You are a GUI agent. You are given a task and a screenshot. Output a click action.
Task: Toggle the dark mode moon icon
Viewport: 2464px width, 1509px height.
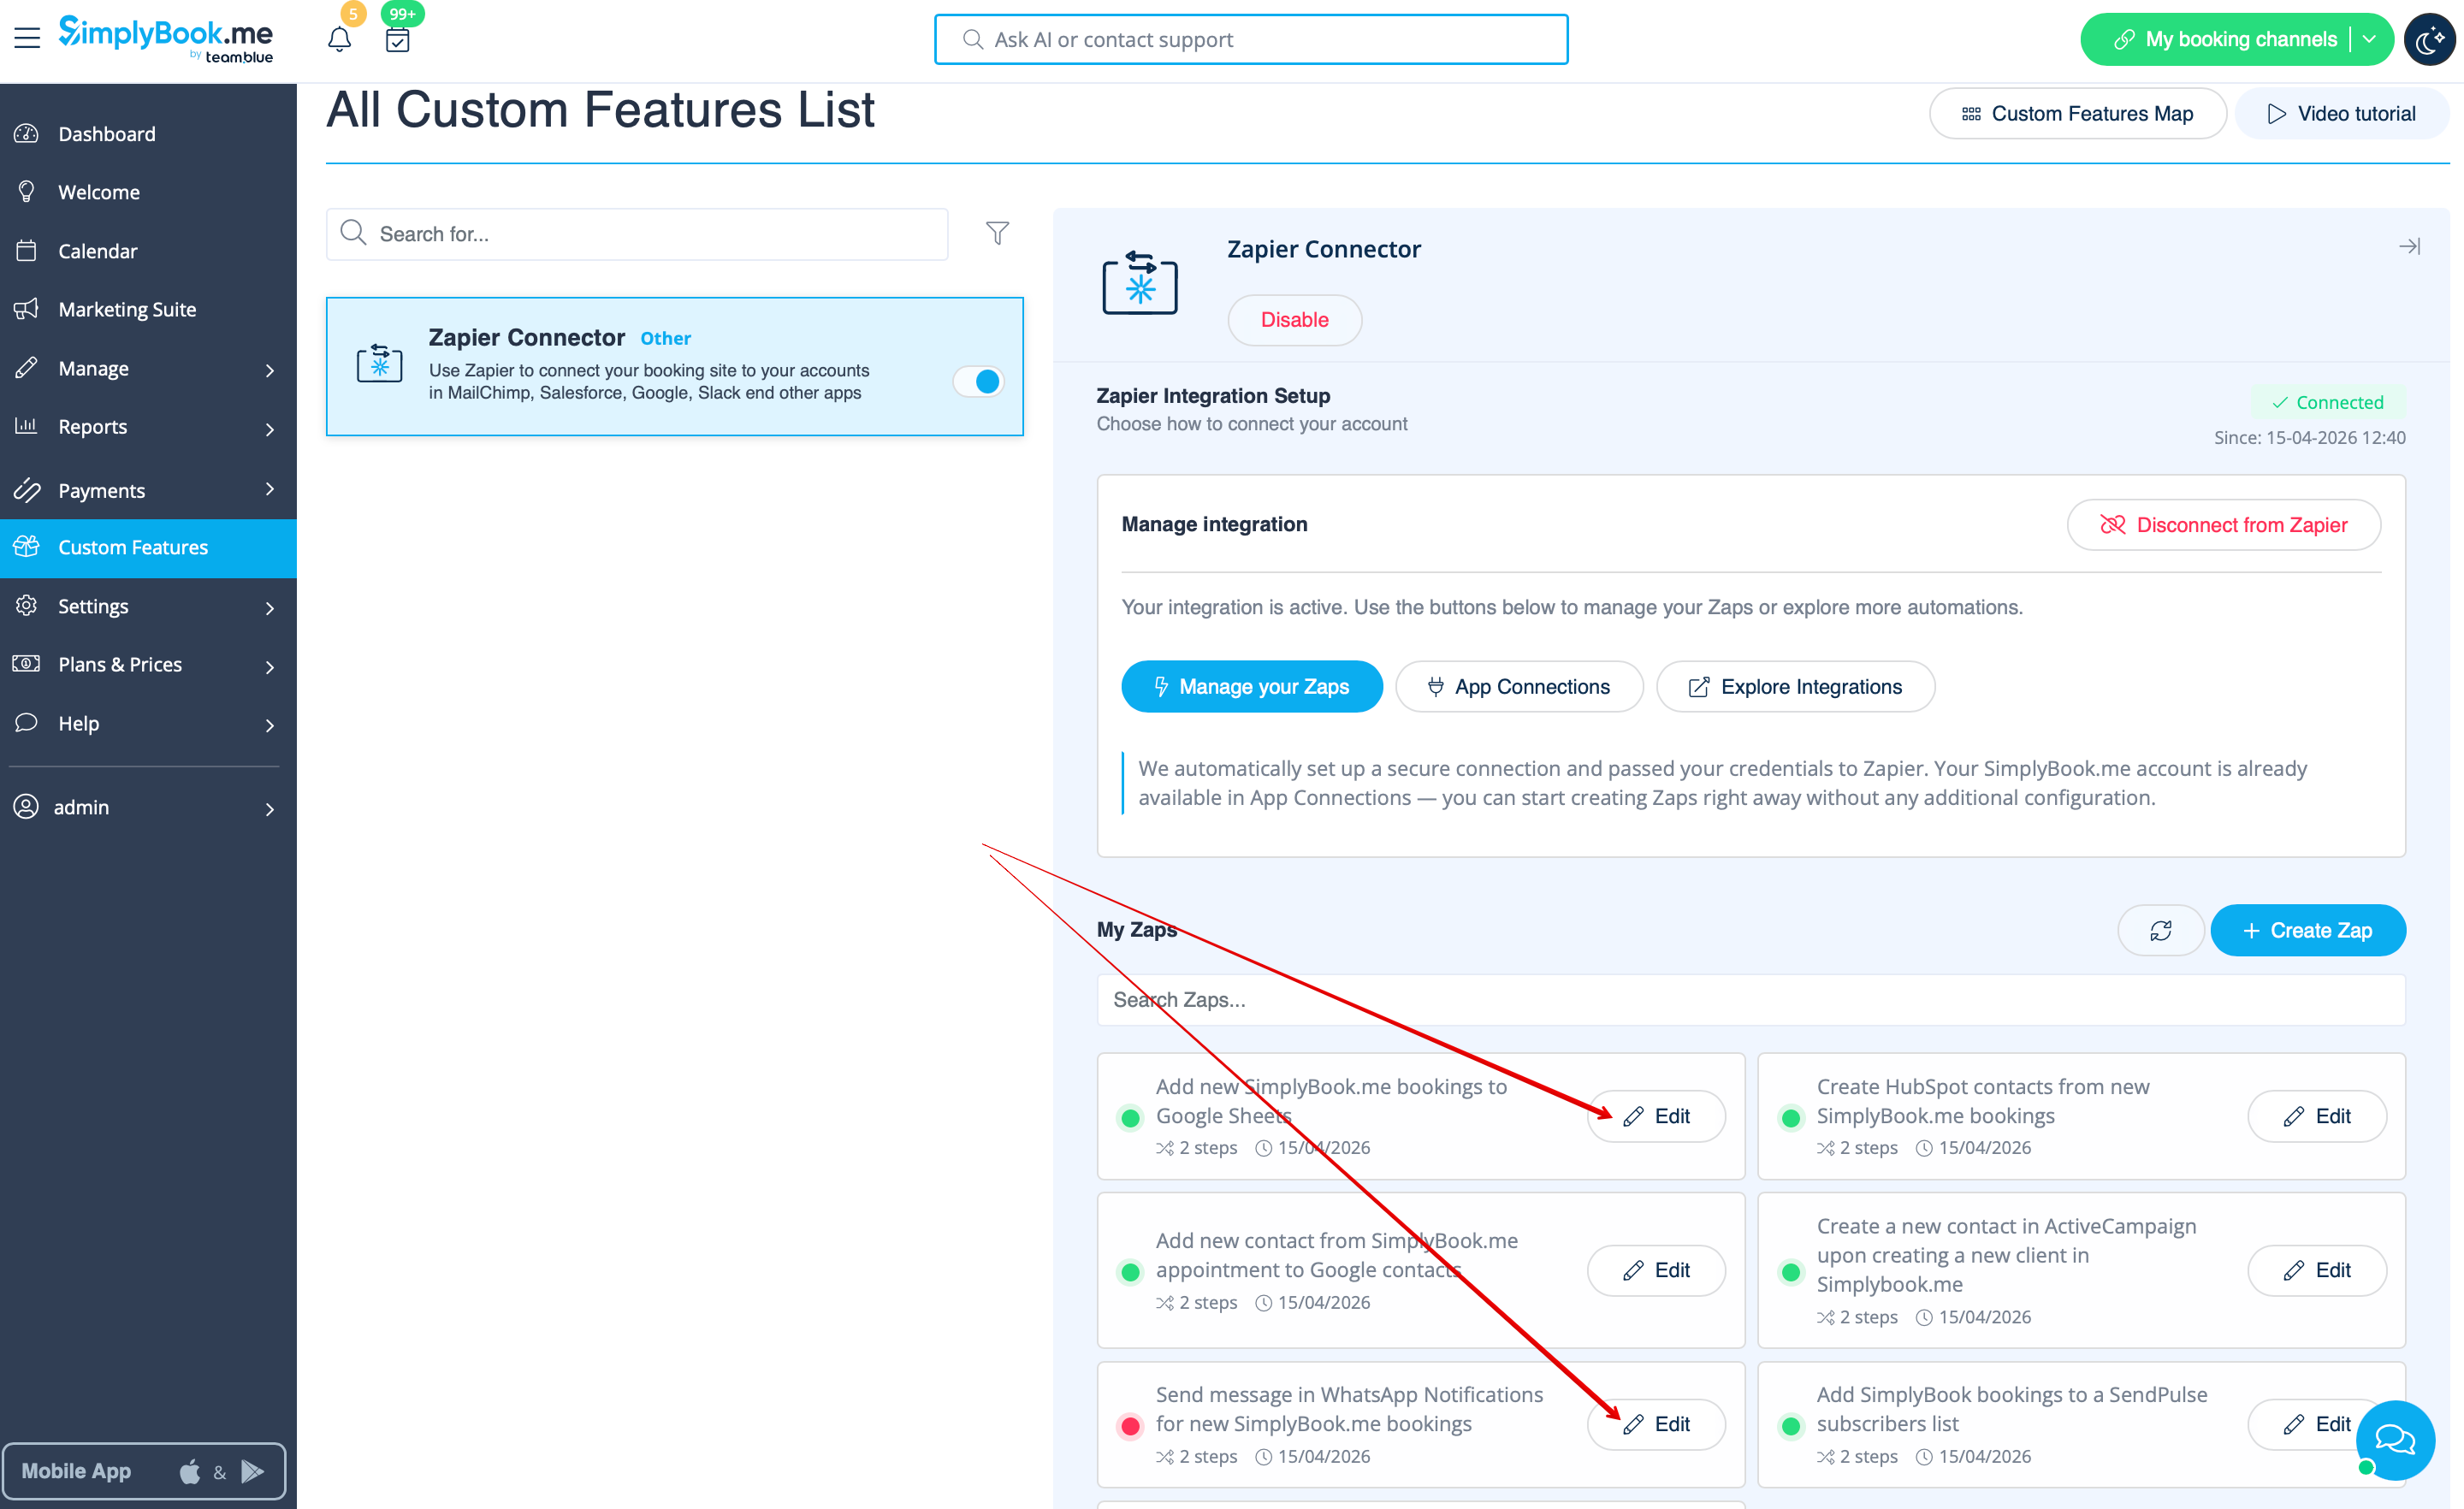pyautogui.click(x=2429, y=40)
